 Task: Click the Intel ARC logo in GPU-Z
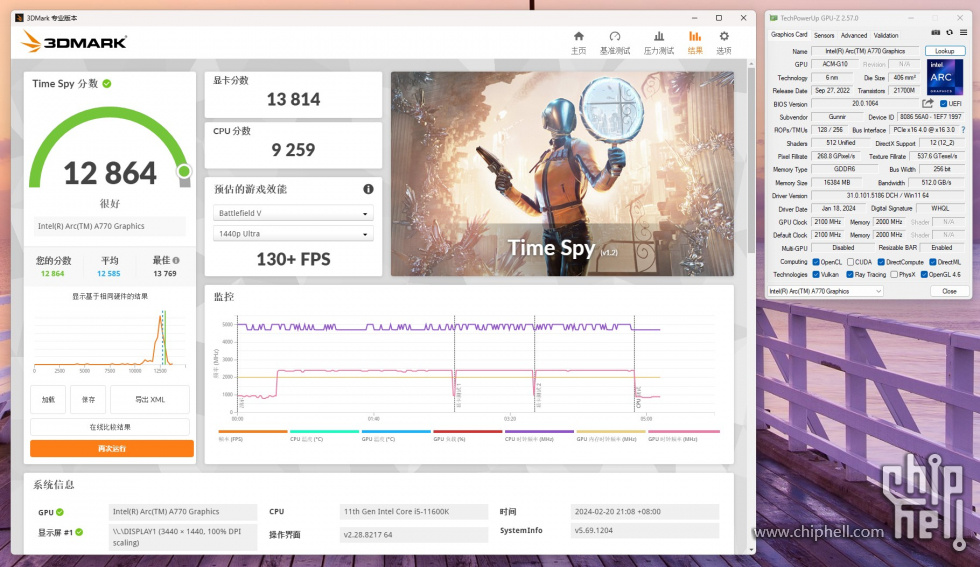[x=944, y=77]
